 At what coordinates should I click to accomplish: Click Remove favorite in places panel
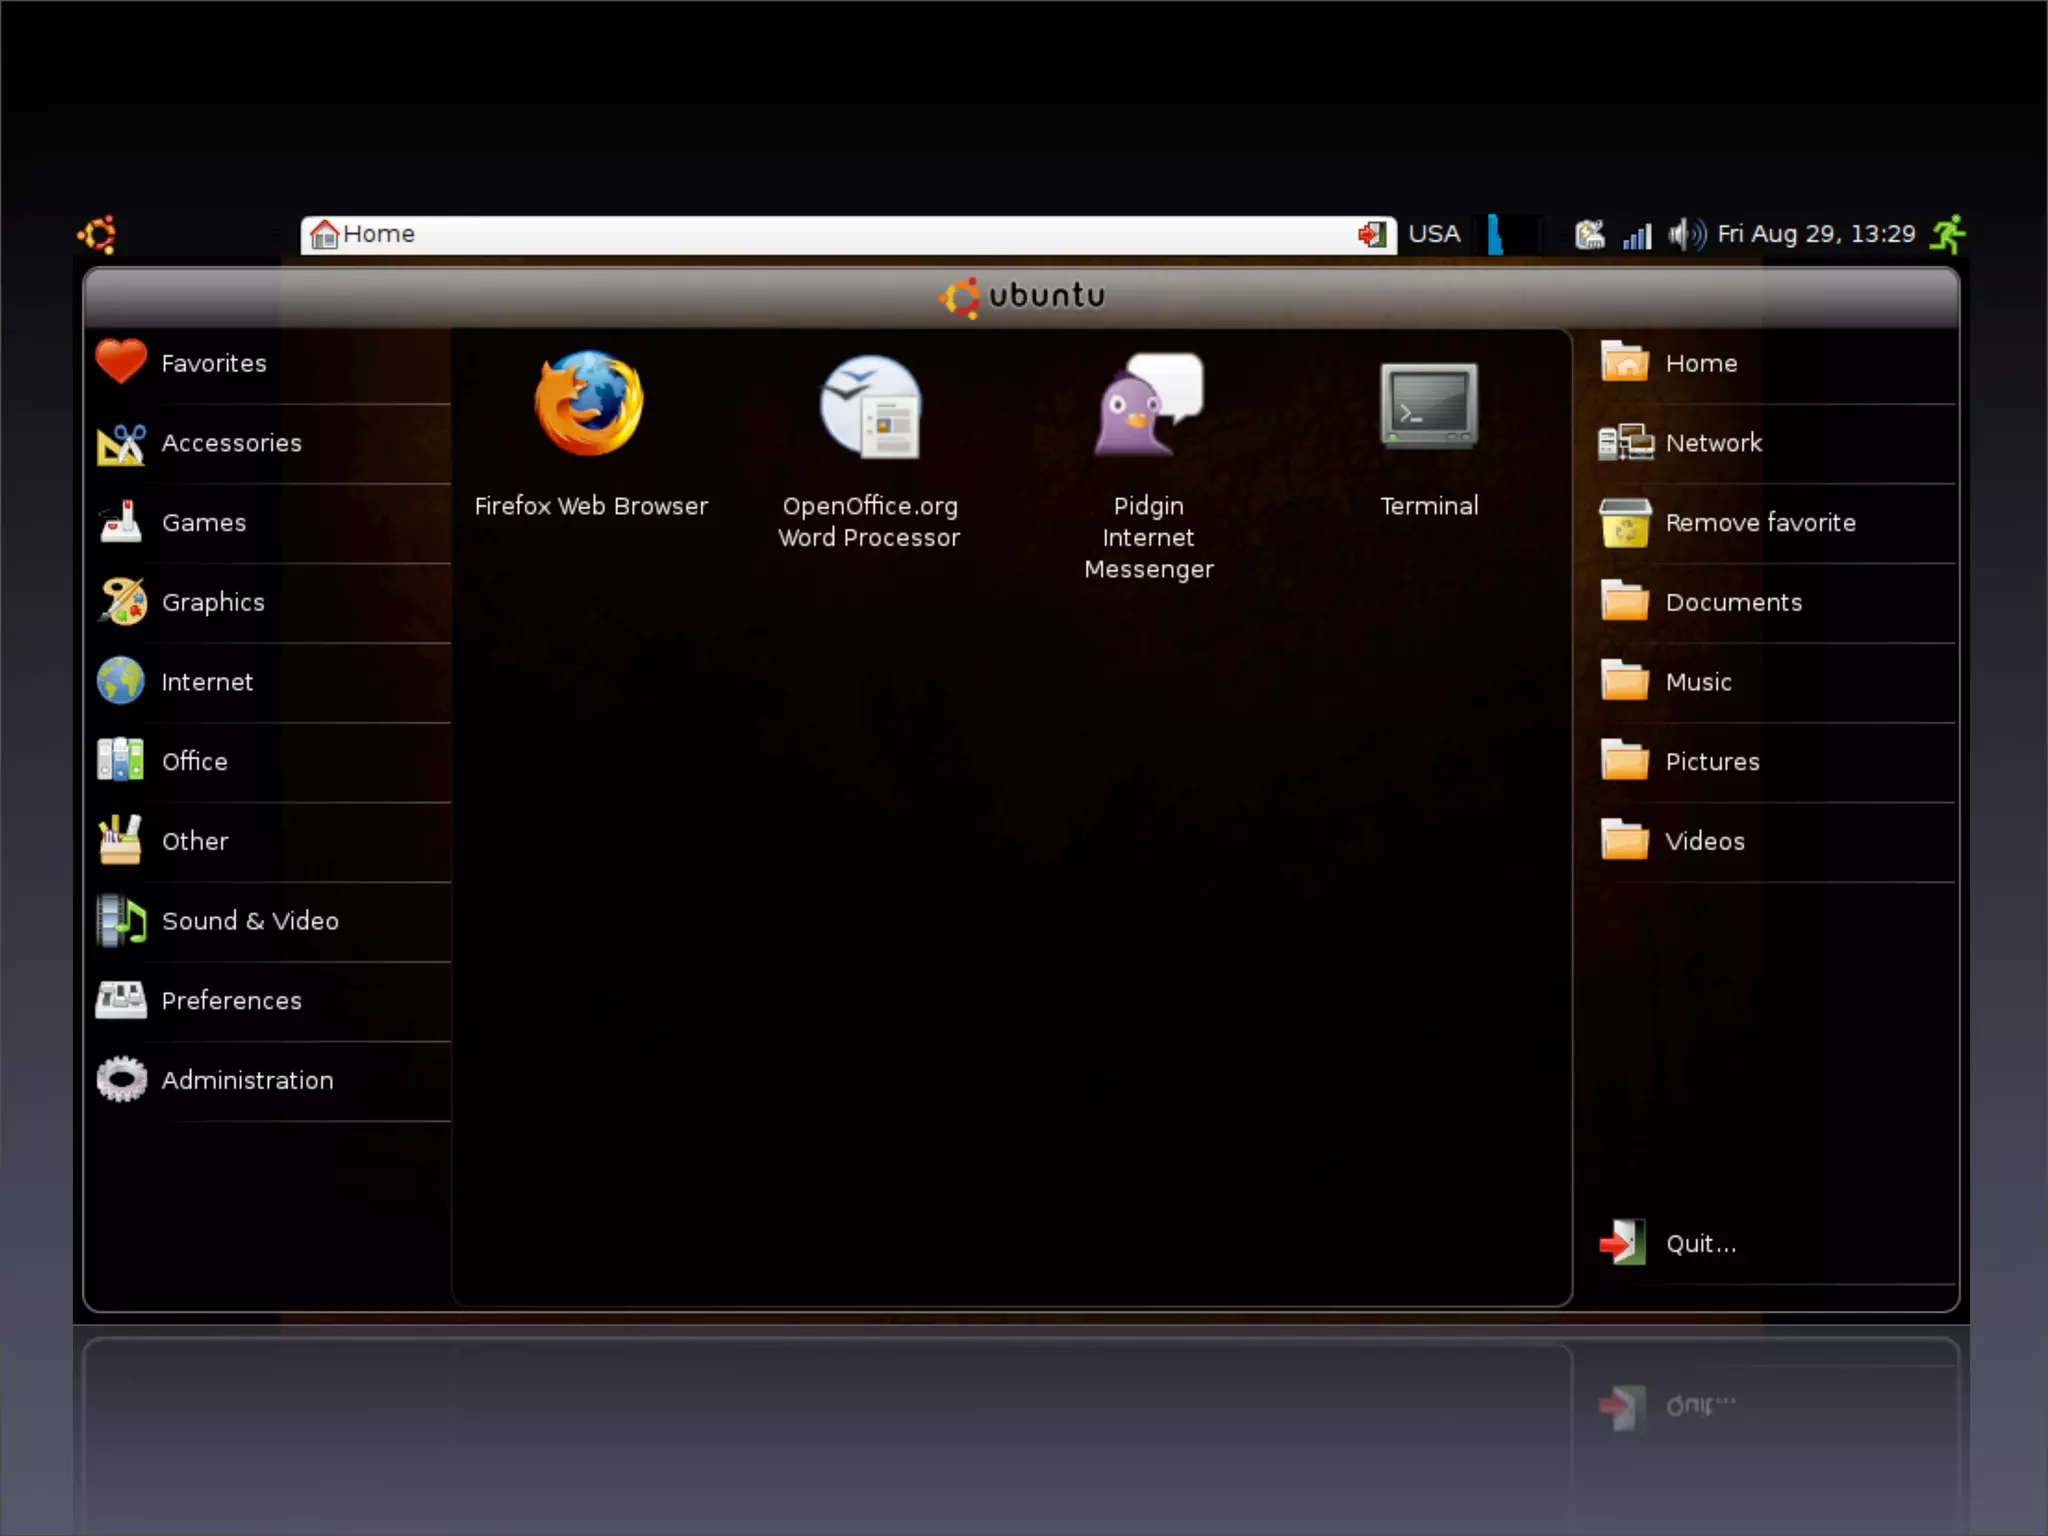[x=1759, y=523]
